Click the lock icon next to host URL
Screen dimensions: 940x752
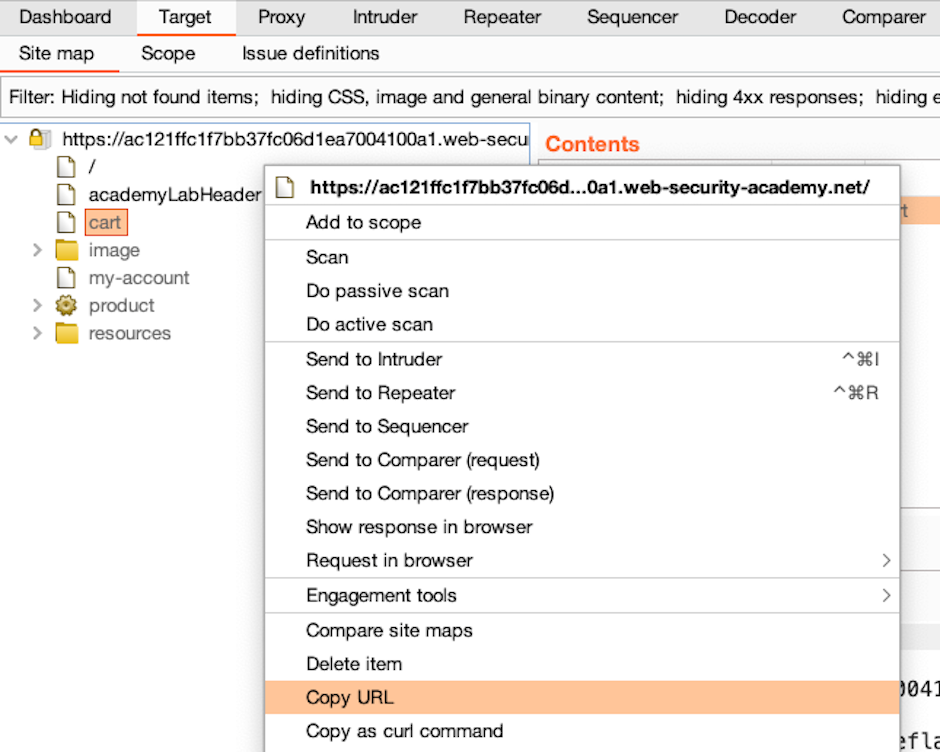click(x=38, y=139)
